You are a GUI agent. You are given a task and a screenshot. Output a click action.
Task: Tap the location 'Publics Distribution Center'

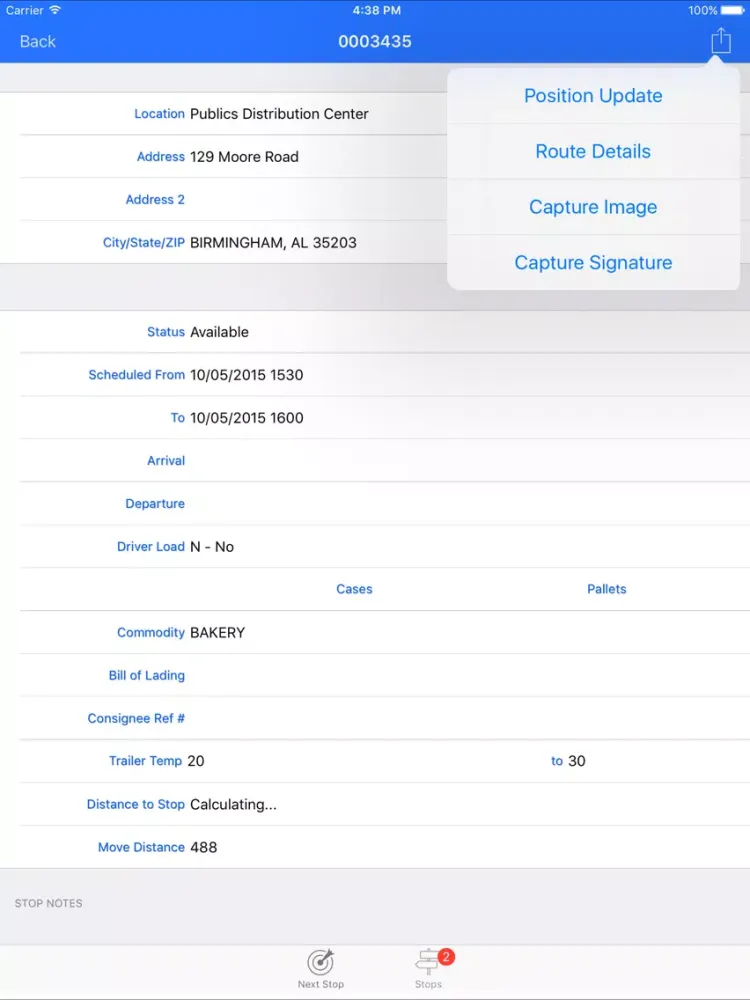point(279,114)
